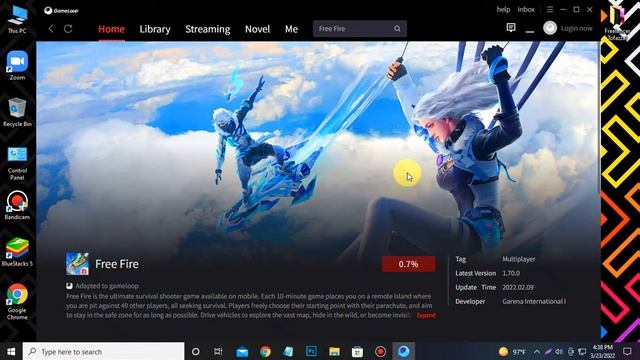Open the volume control in tray
The width and height of the screenshot is (640, 360).
559,351
